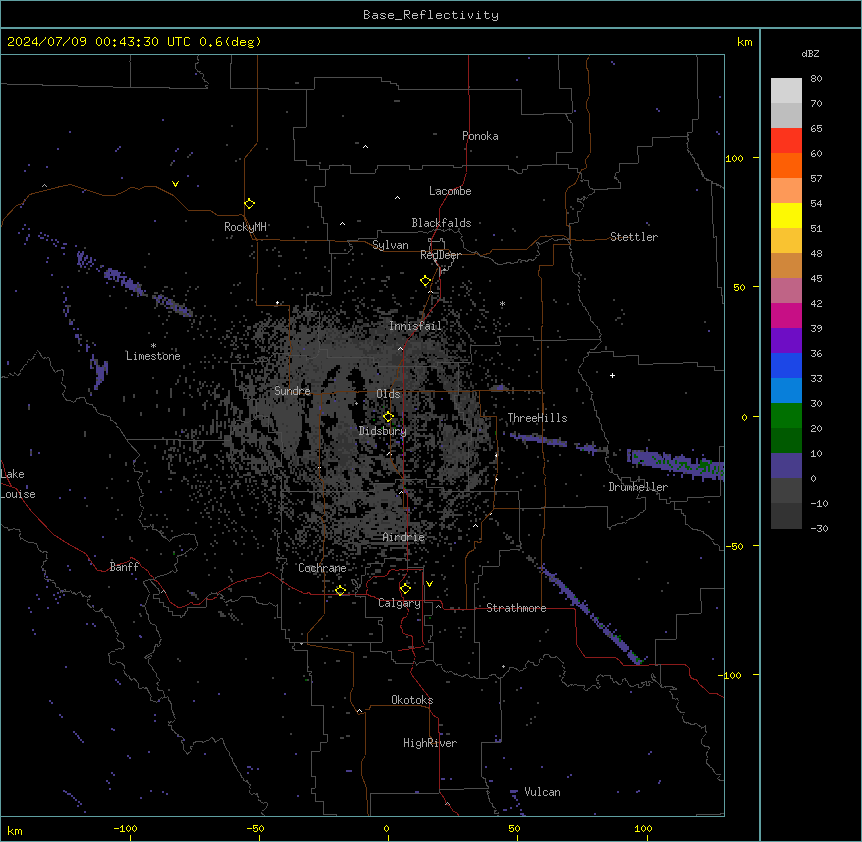Screen dimensions: 862x842
Task: Click the orange 60-57 dBZ legend swatch
Action: [786, 165]
